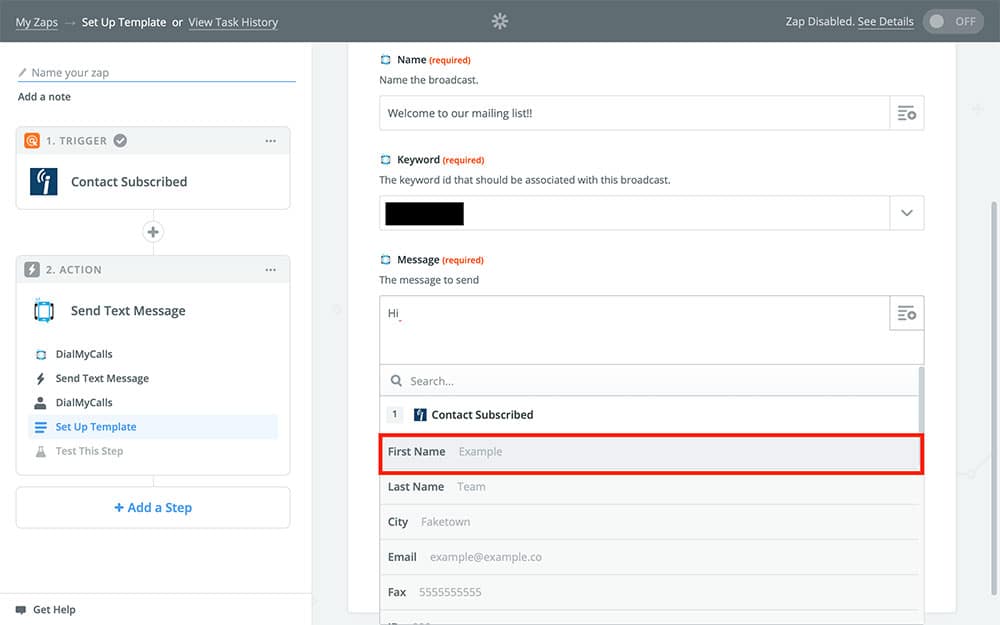The image size is (1000, 625).
Task: Click the Search box in field picker
Action: (x=650, y=381)
